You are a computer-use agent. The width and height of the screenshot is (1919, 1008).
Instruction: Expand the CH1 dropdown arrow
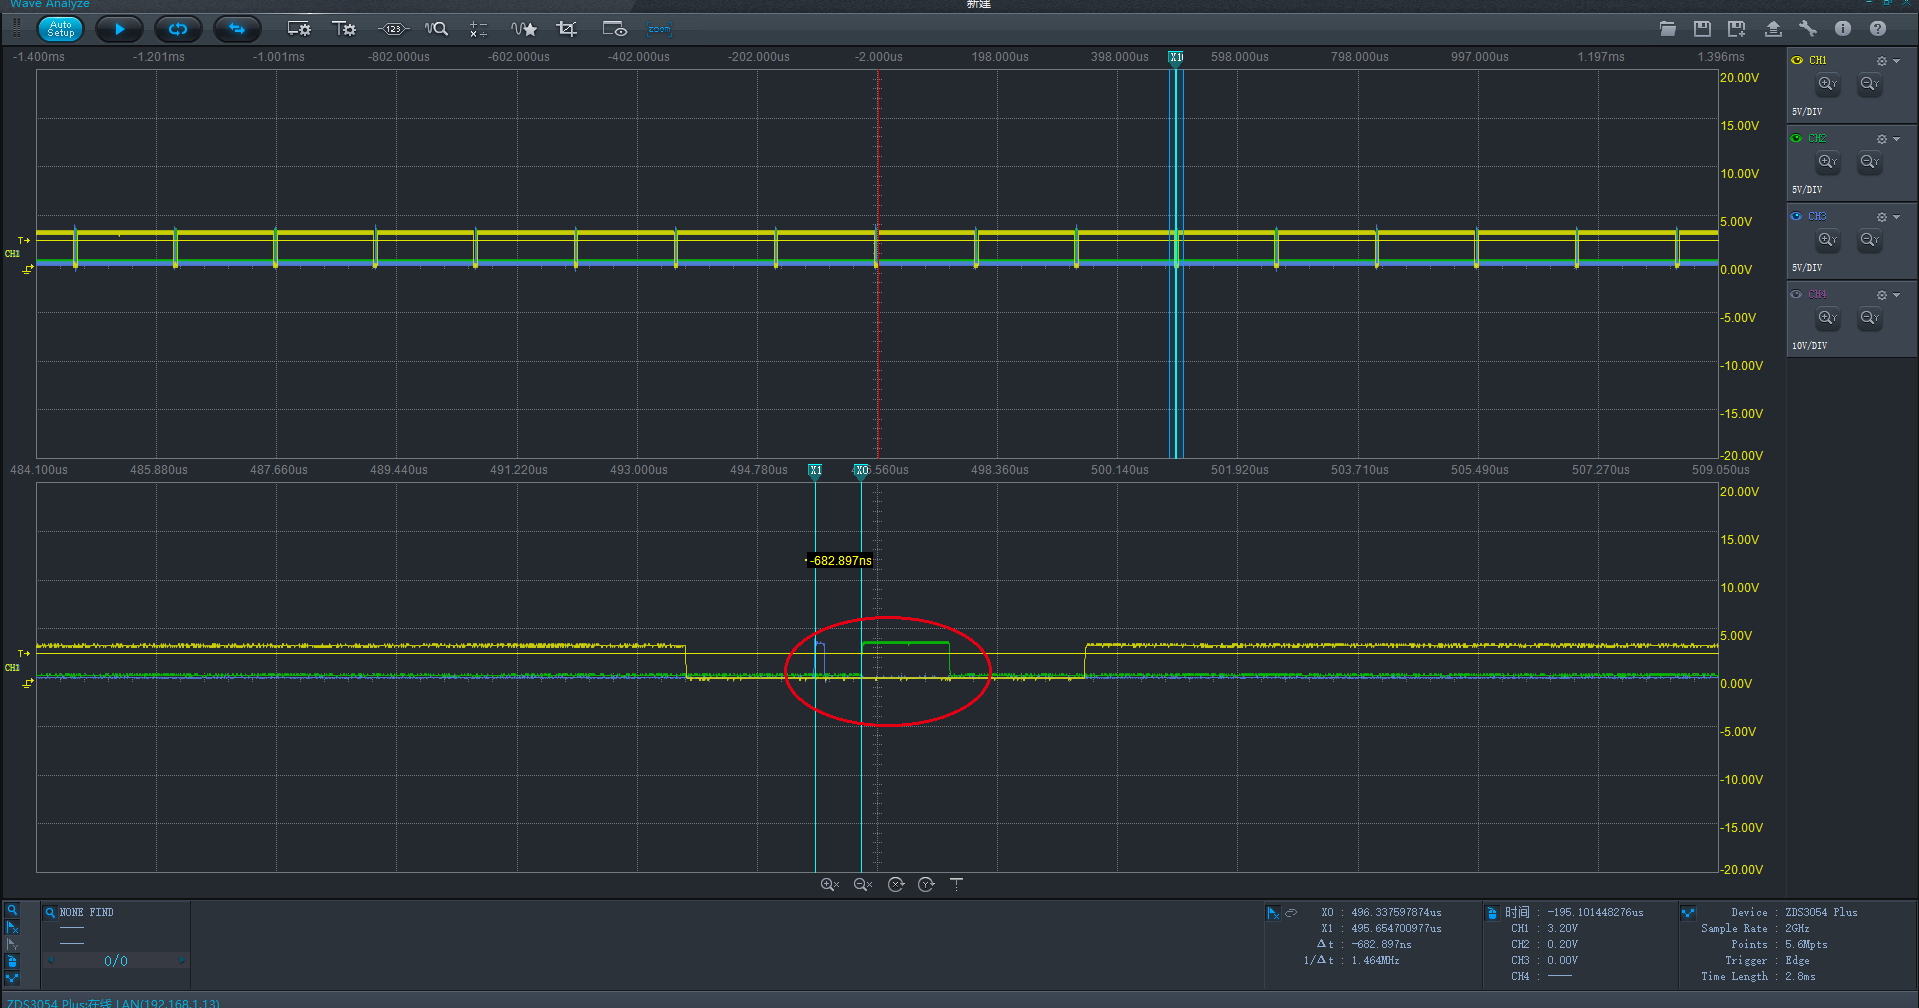point(1896,61)
